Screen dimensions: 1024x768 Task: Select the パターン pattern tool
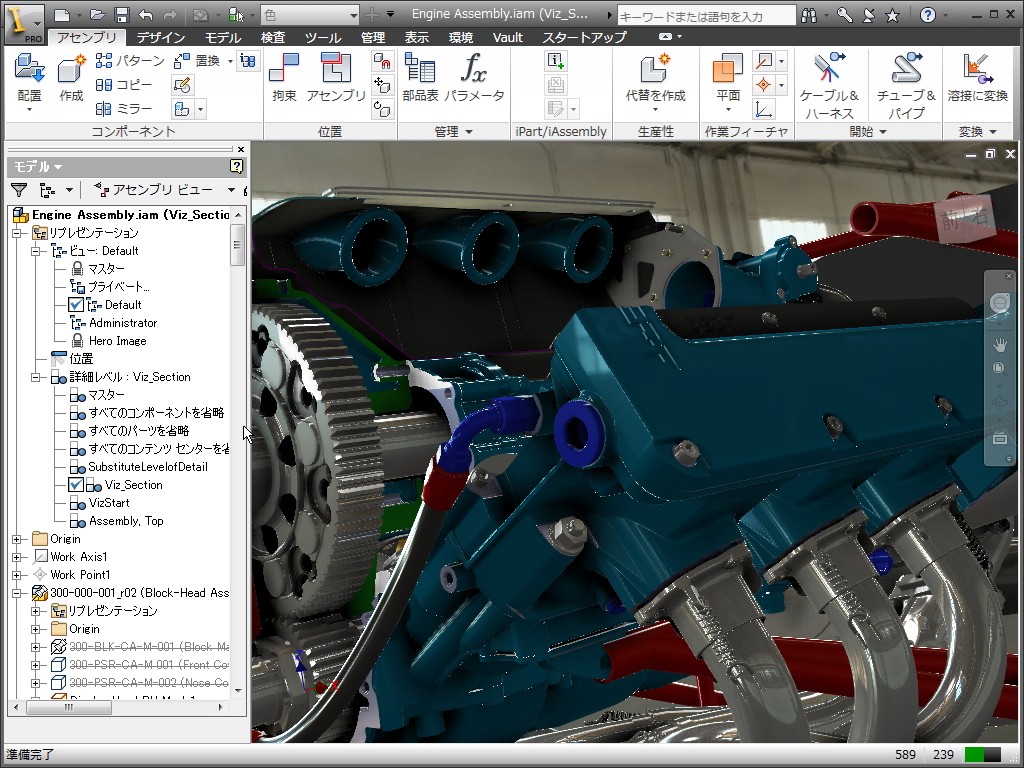click(129, 61)
